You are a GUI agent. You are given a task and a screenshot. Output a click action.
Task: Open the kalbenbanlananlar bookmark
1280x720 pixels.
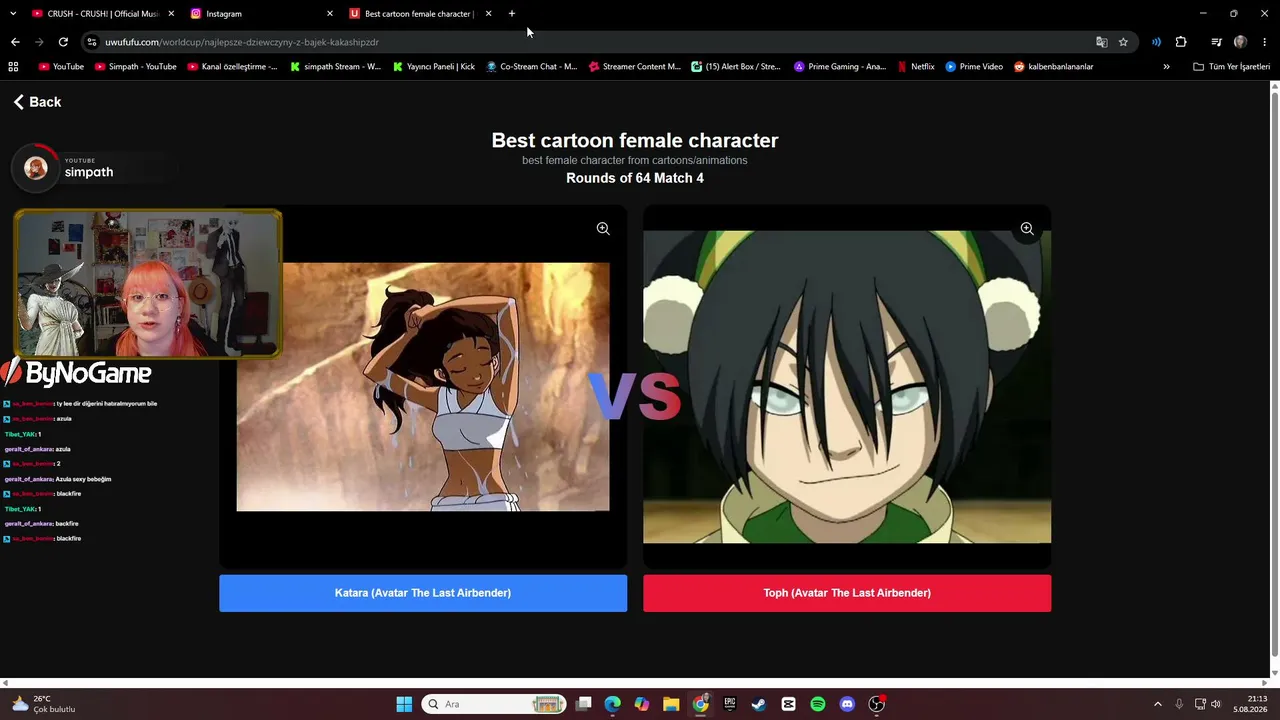point(1054,67)
